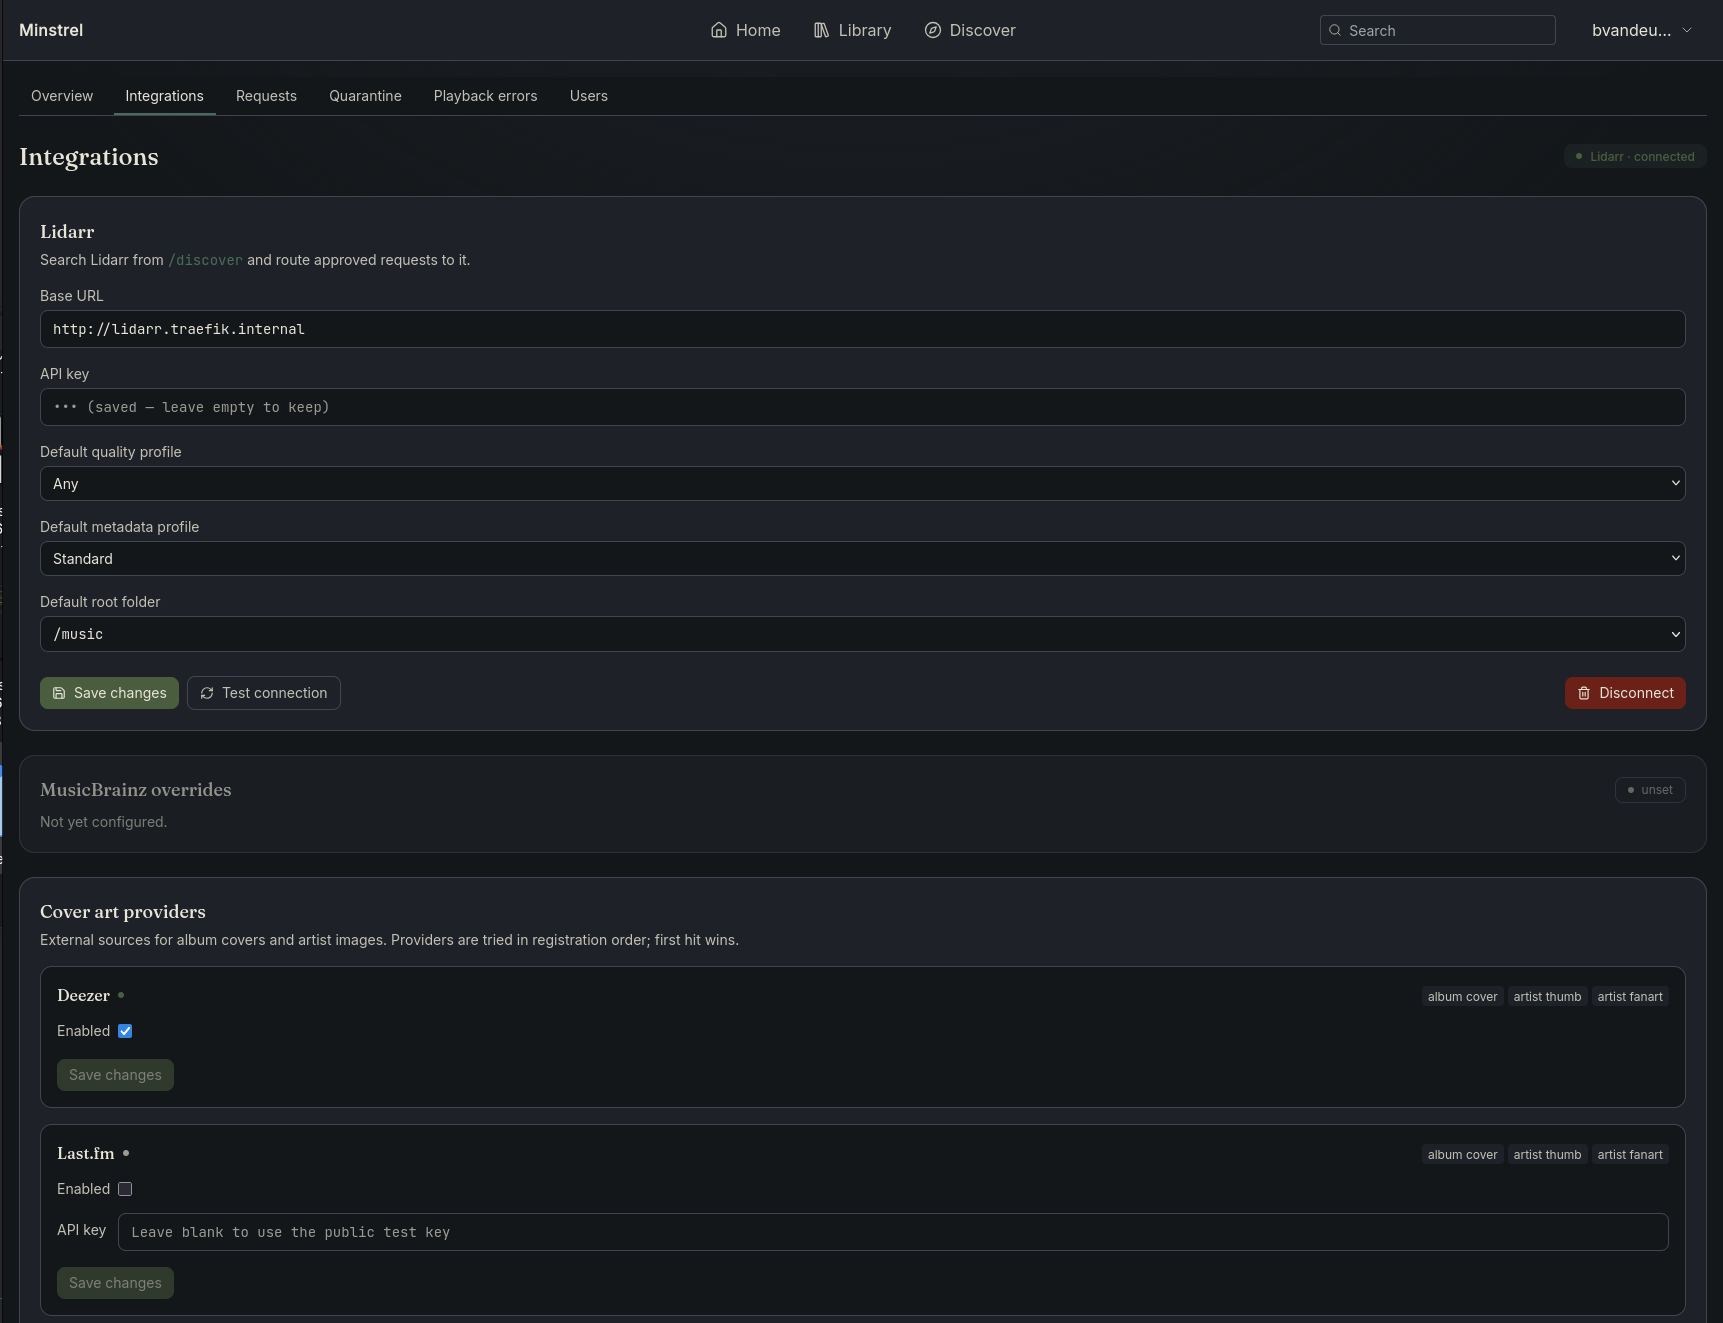Save changes to Lidarr settings

coord(109,693)
